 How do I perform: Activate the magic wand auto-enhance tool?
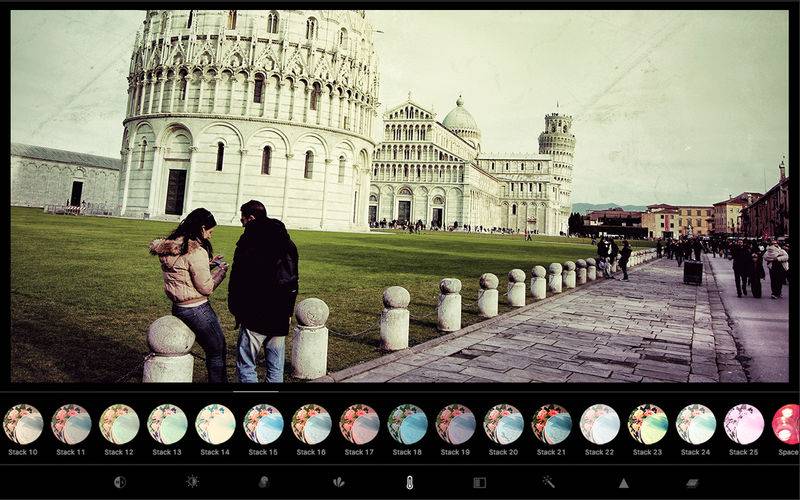(549, 482)
